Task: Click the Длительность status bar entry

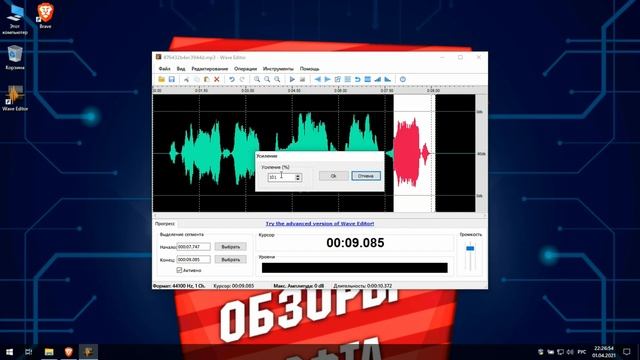Action: [x=362, y=286]
